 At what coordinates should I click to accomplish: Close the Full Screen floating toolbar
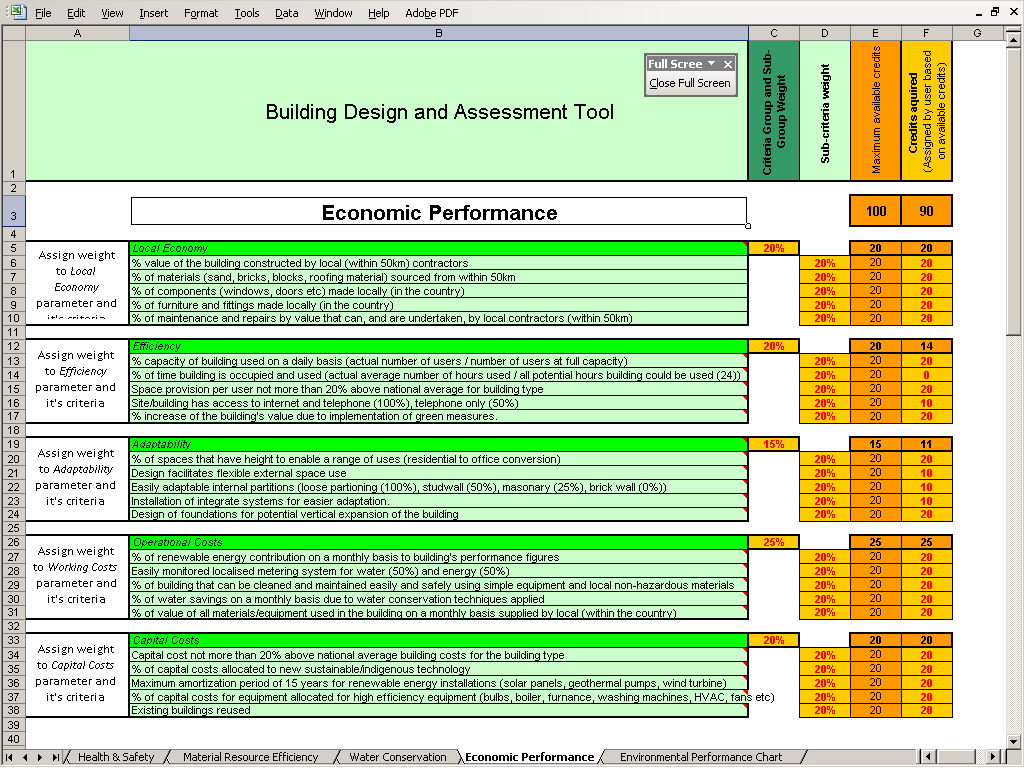tap(728, 64)
